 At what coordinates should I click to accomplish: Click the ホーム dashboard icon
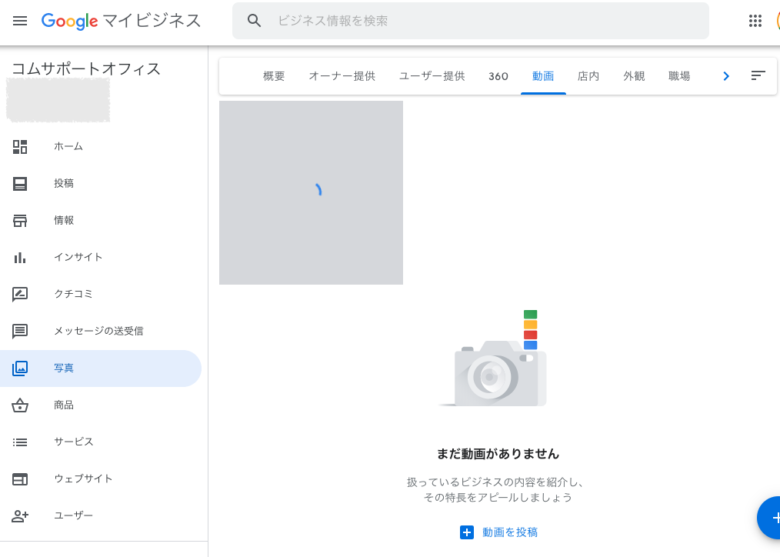pyautogui.click(x=20, y=147)
